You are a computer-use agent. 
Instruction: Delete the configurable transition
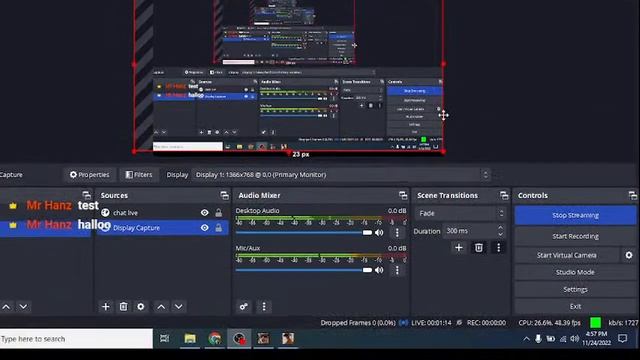pos(479,248)
